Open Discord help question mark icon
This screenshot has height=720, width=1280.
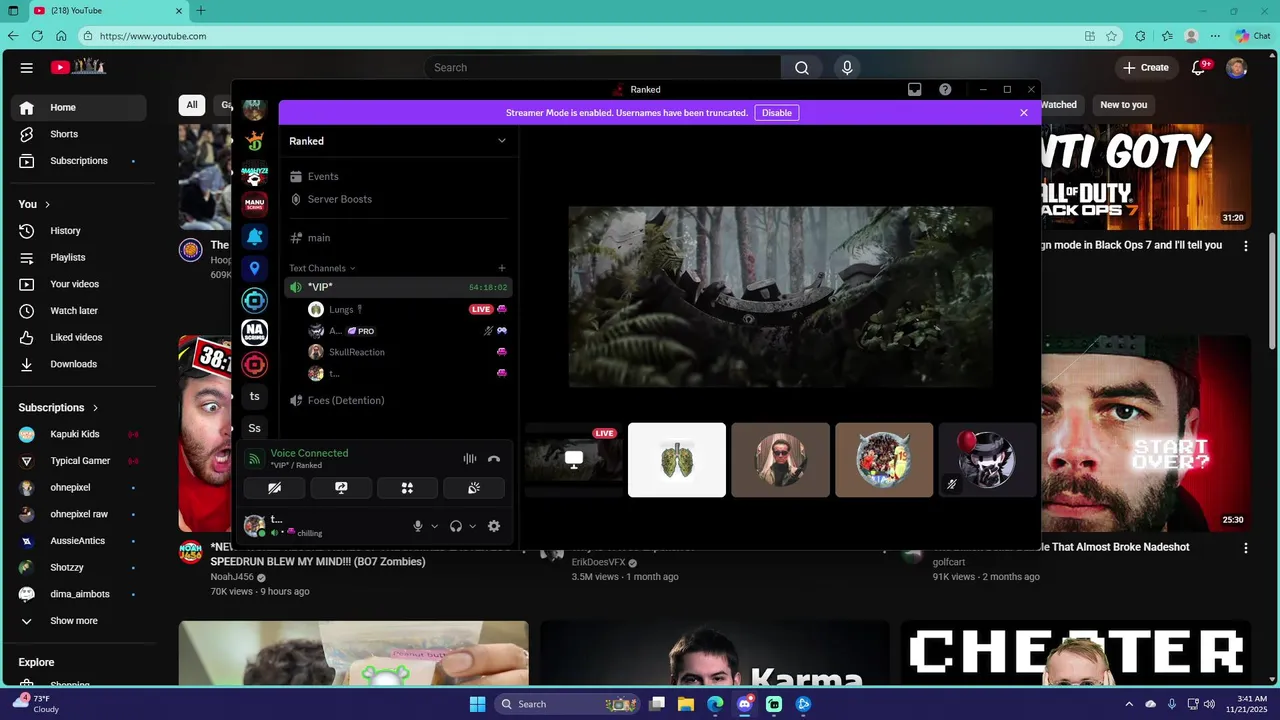(945, 89)
